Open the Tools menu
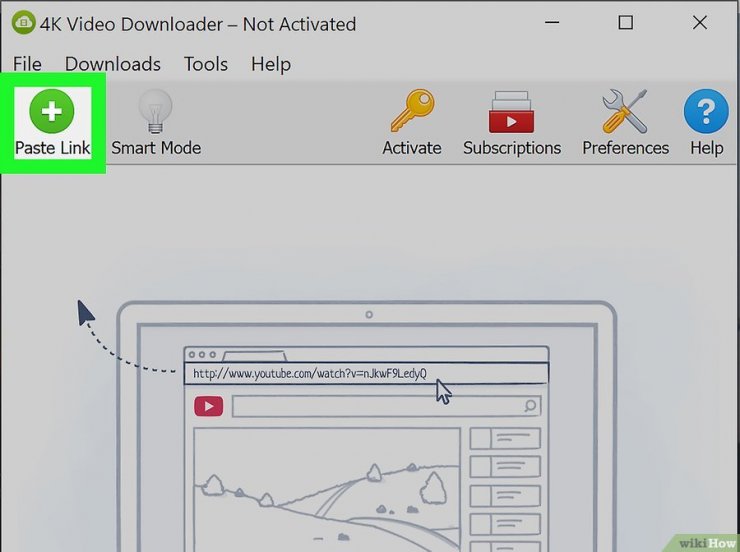Image resolution: width=740 pixels, height=552 pixels. [x=206, y=64]
